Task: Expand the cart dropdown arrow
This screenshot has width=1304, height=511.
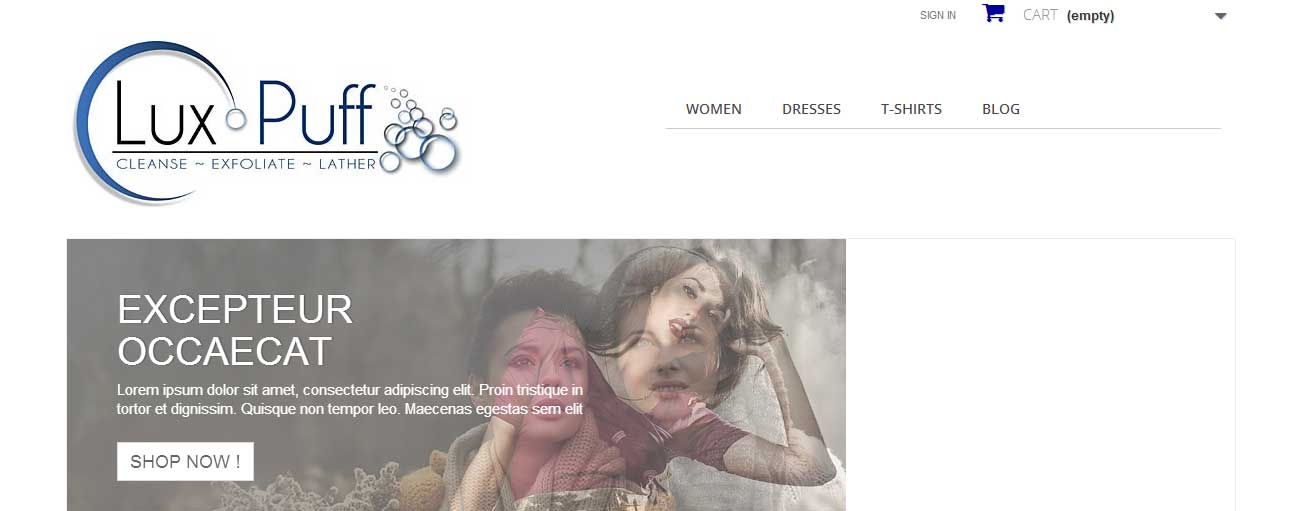Action: click(1220, 16)
